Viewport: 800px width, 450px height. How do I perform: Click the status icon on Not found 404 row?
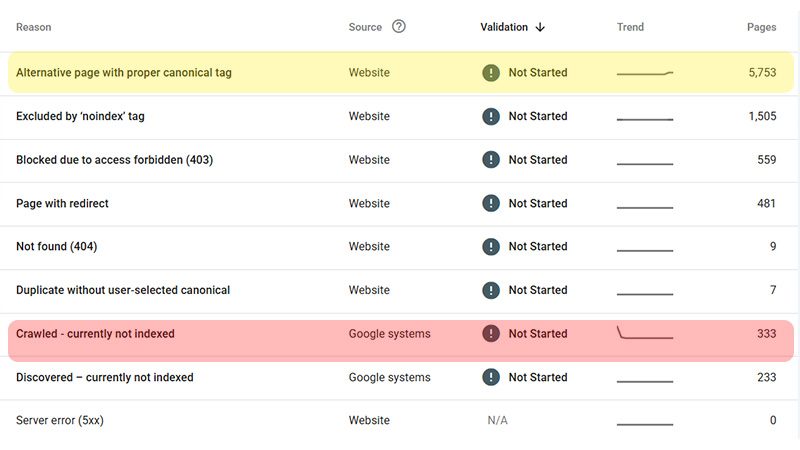(x=491, y=246)
